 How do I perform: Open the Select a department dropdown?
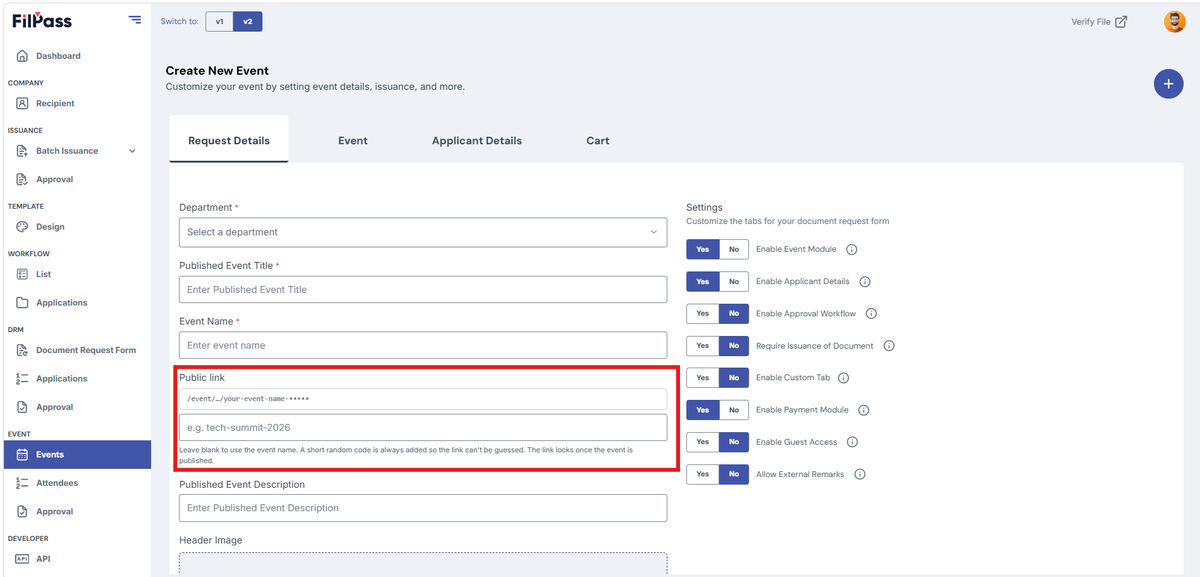tap(423, 232)
